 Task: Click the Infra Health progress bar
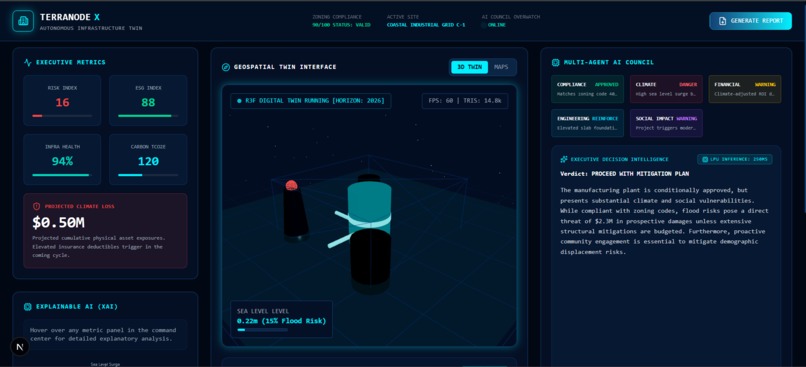62,175
